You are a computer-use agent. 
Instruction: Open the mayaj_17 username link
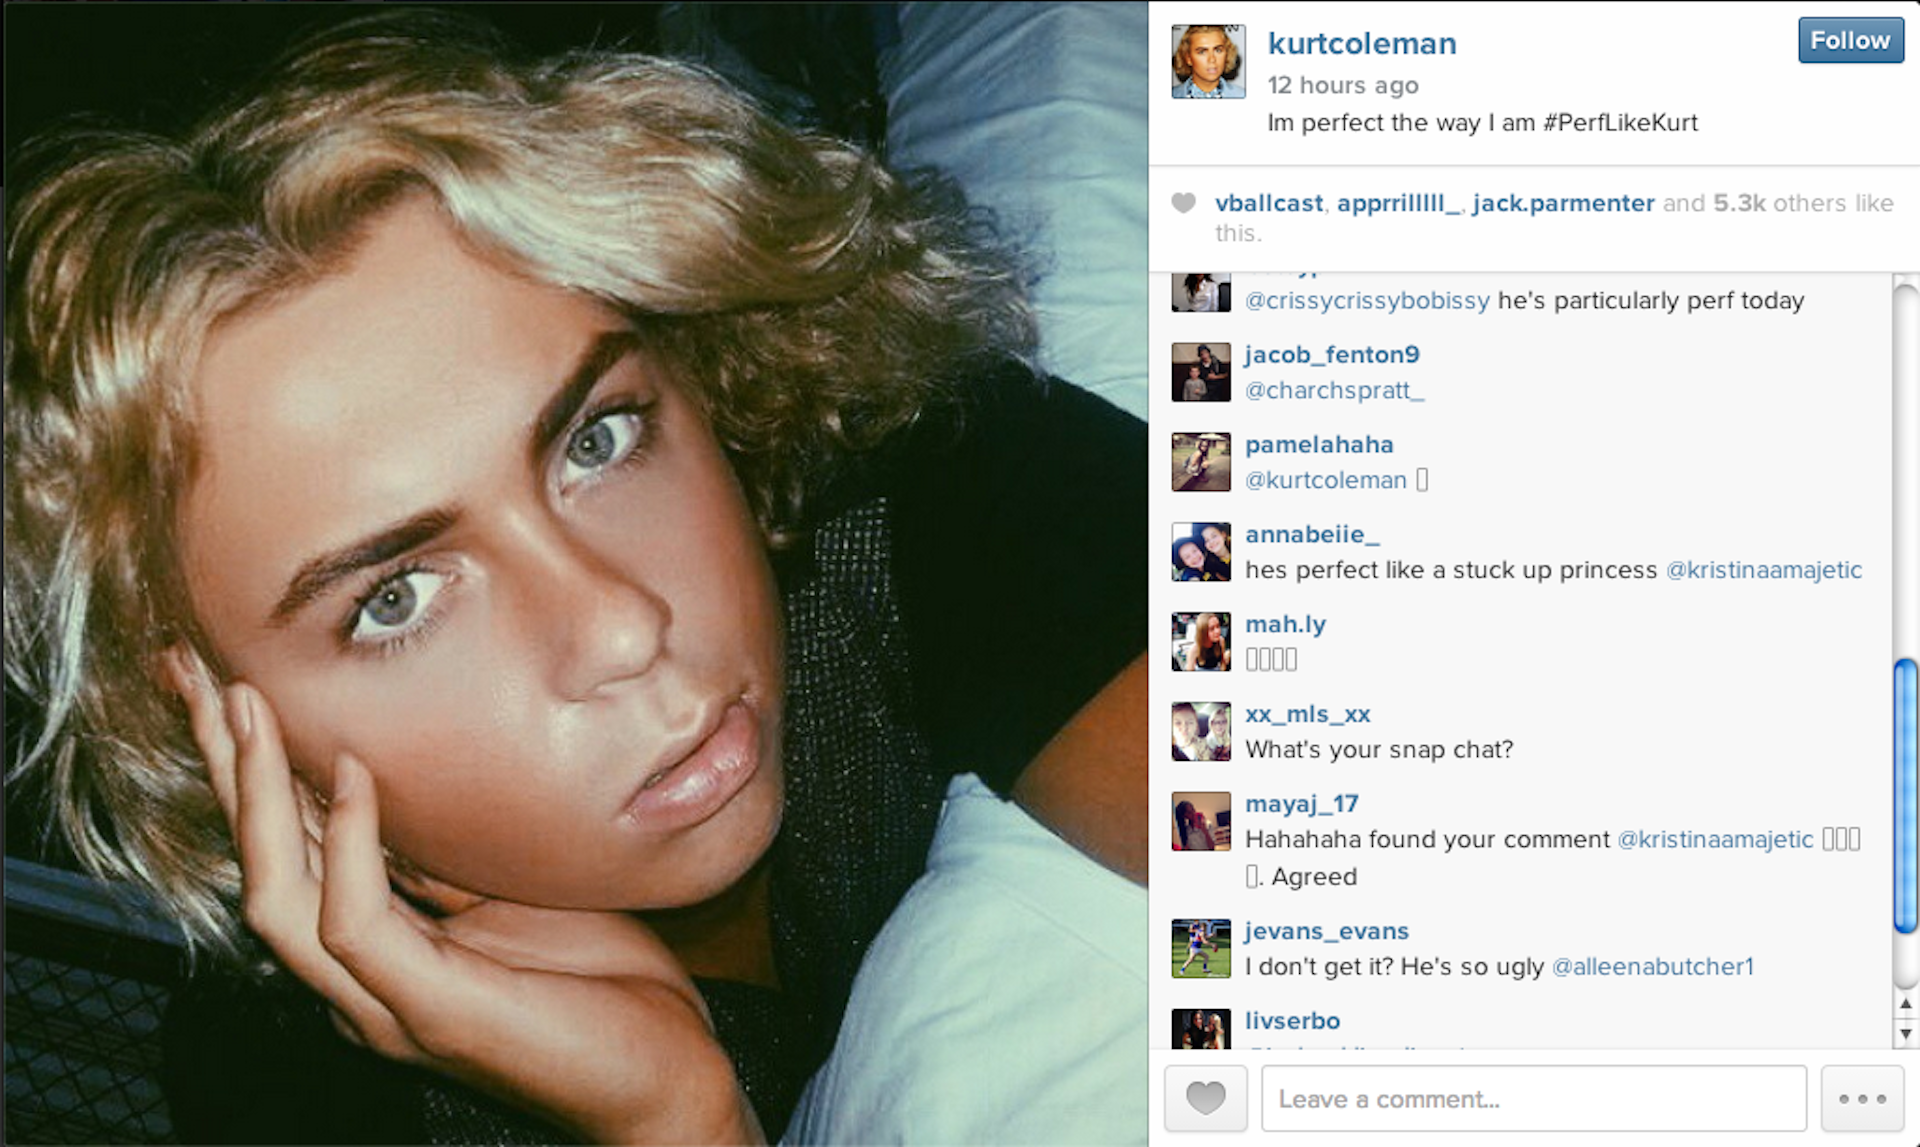coord(1301,804)
